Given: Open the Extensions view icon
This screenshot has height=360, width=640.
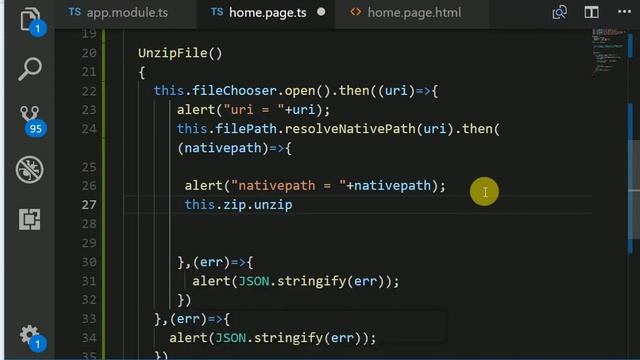Looking at the screenshot, I should point(29,219).
